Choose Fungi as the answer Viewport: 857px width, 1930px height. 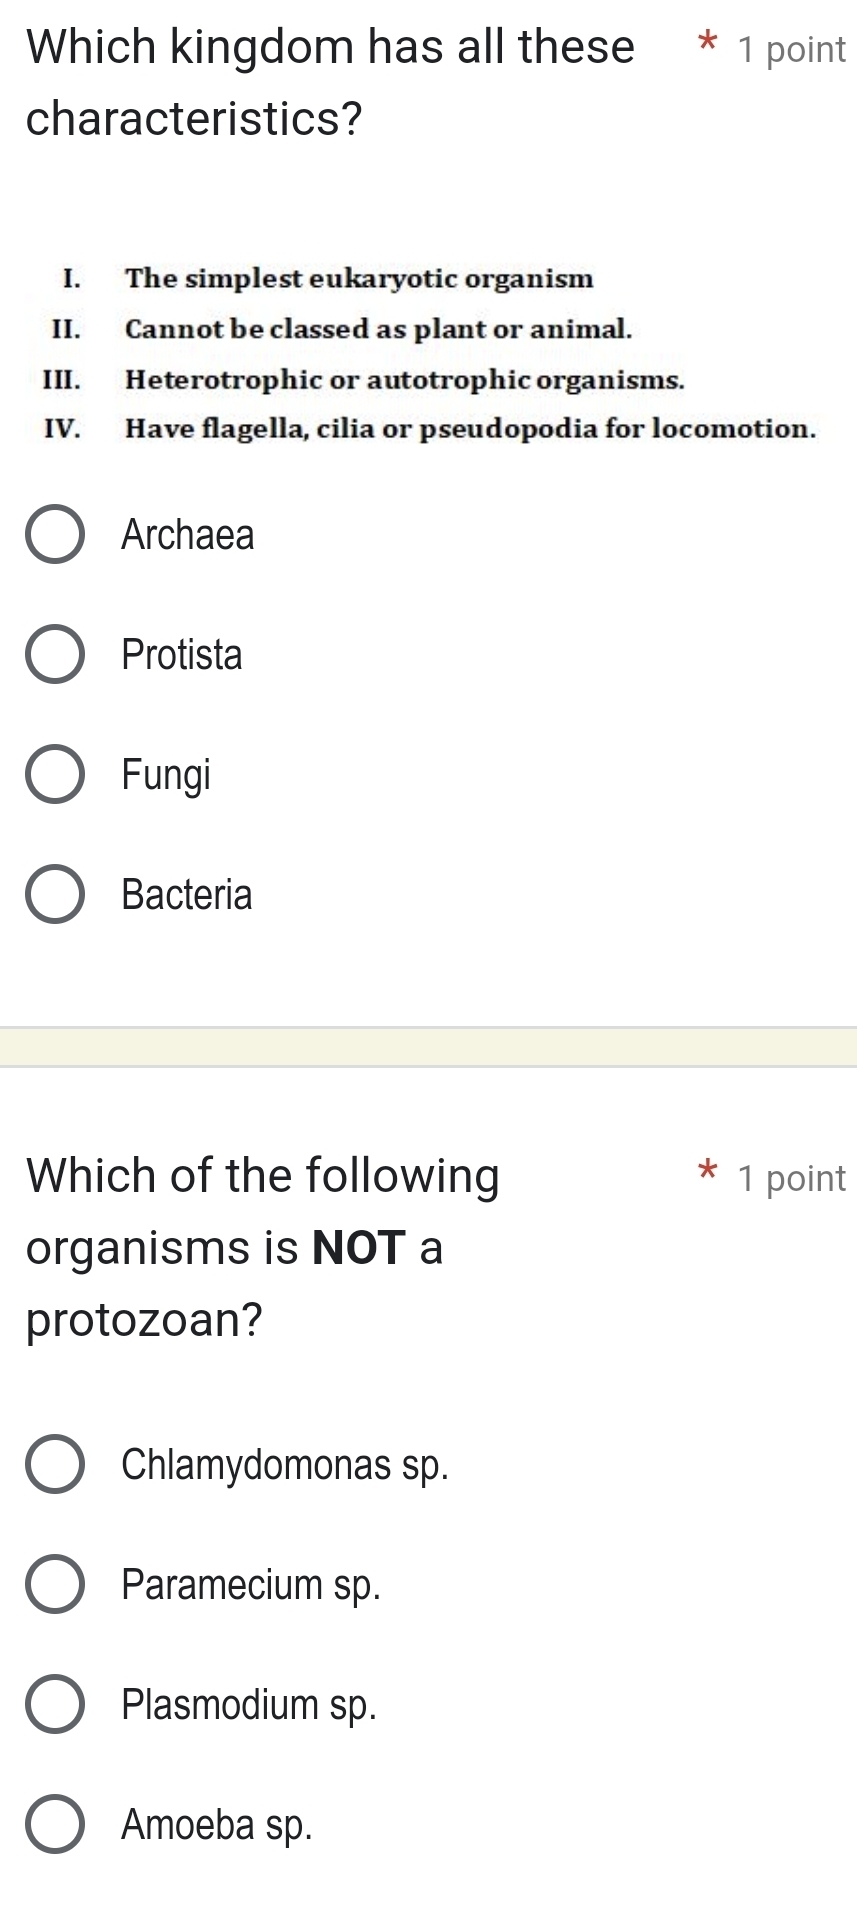[x=54, y=774]
